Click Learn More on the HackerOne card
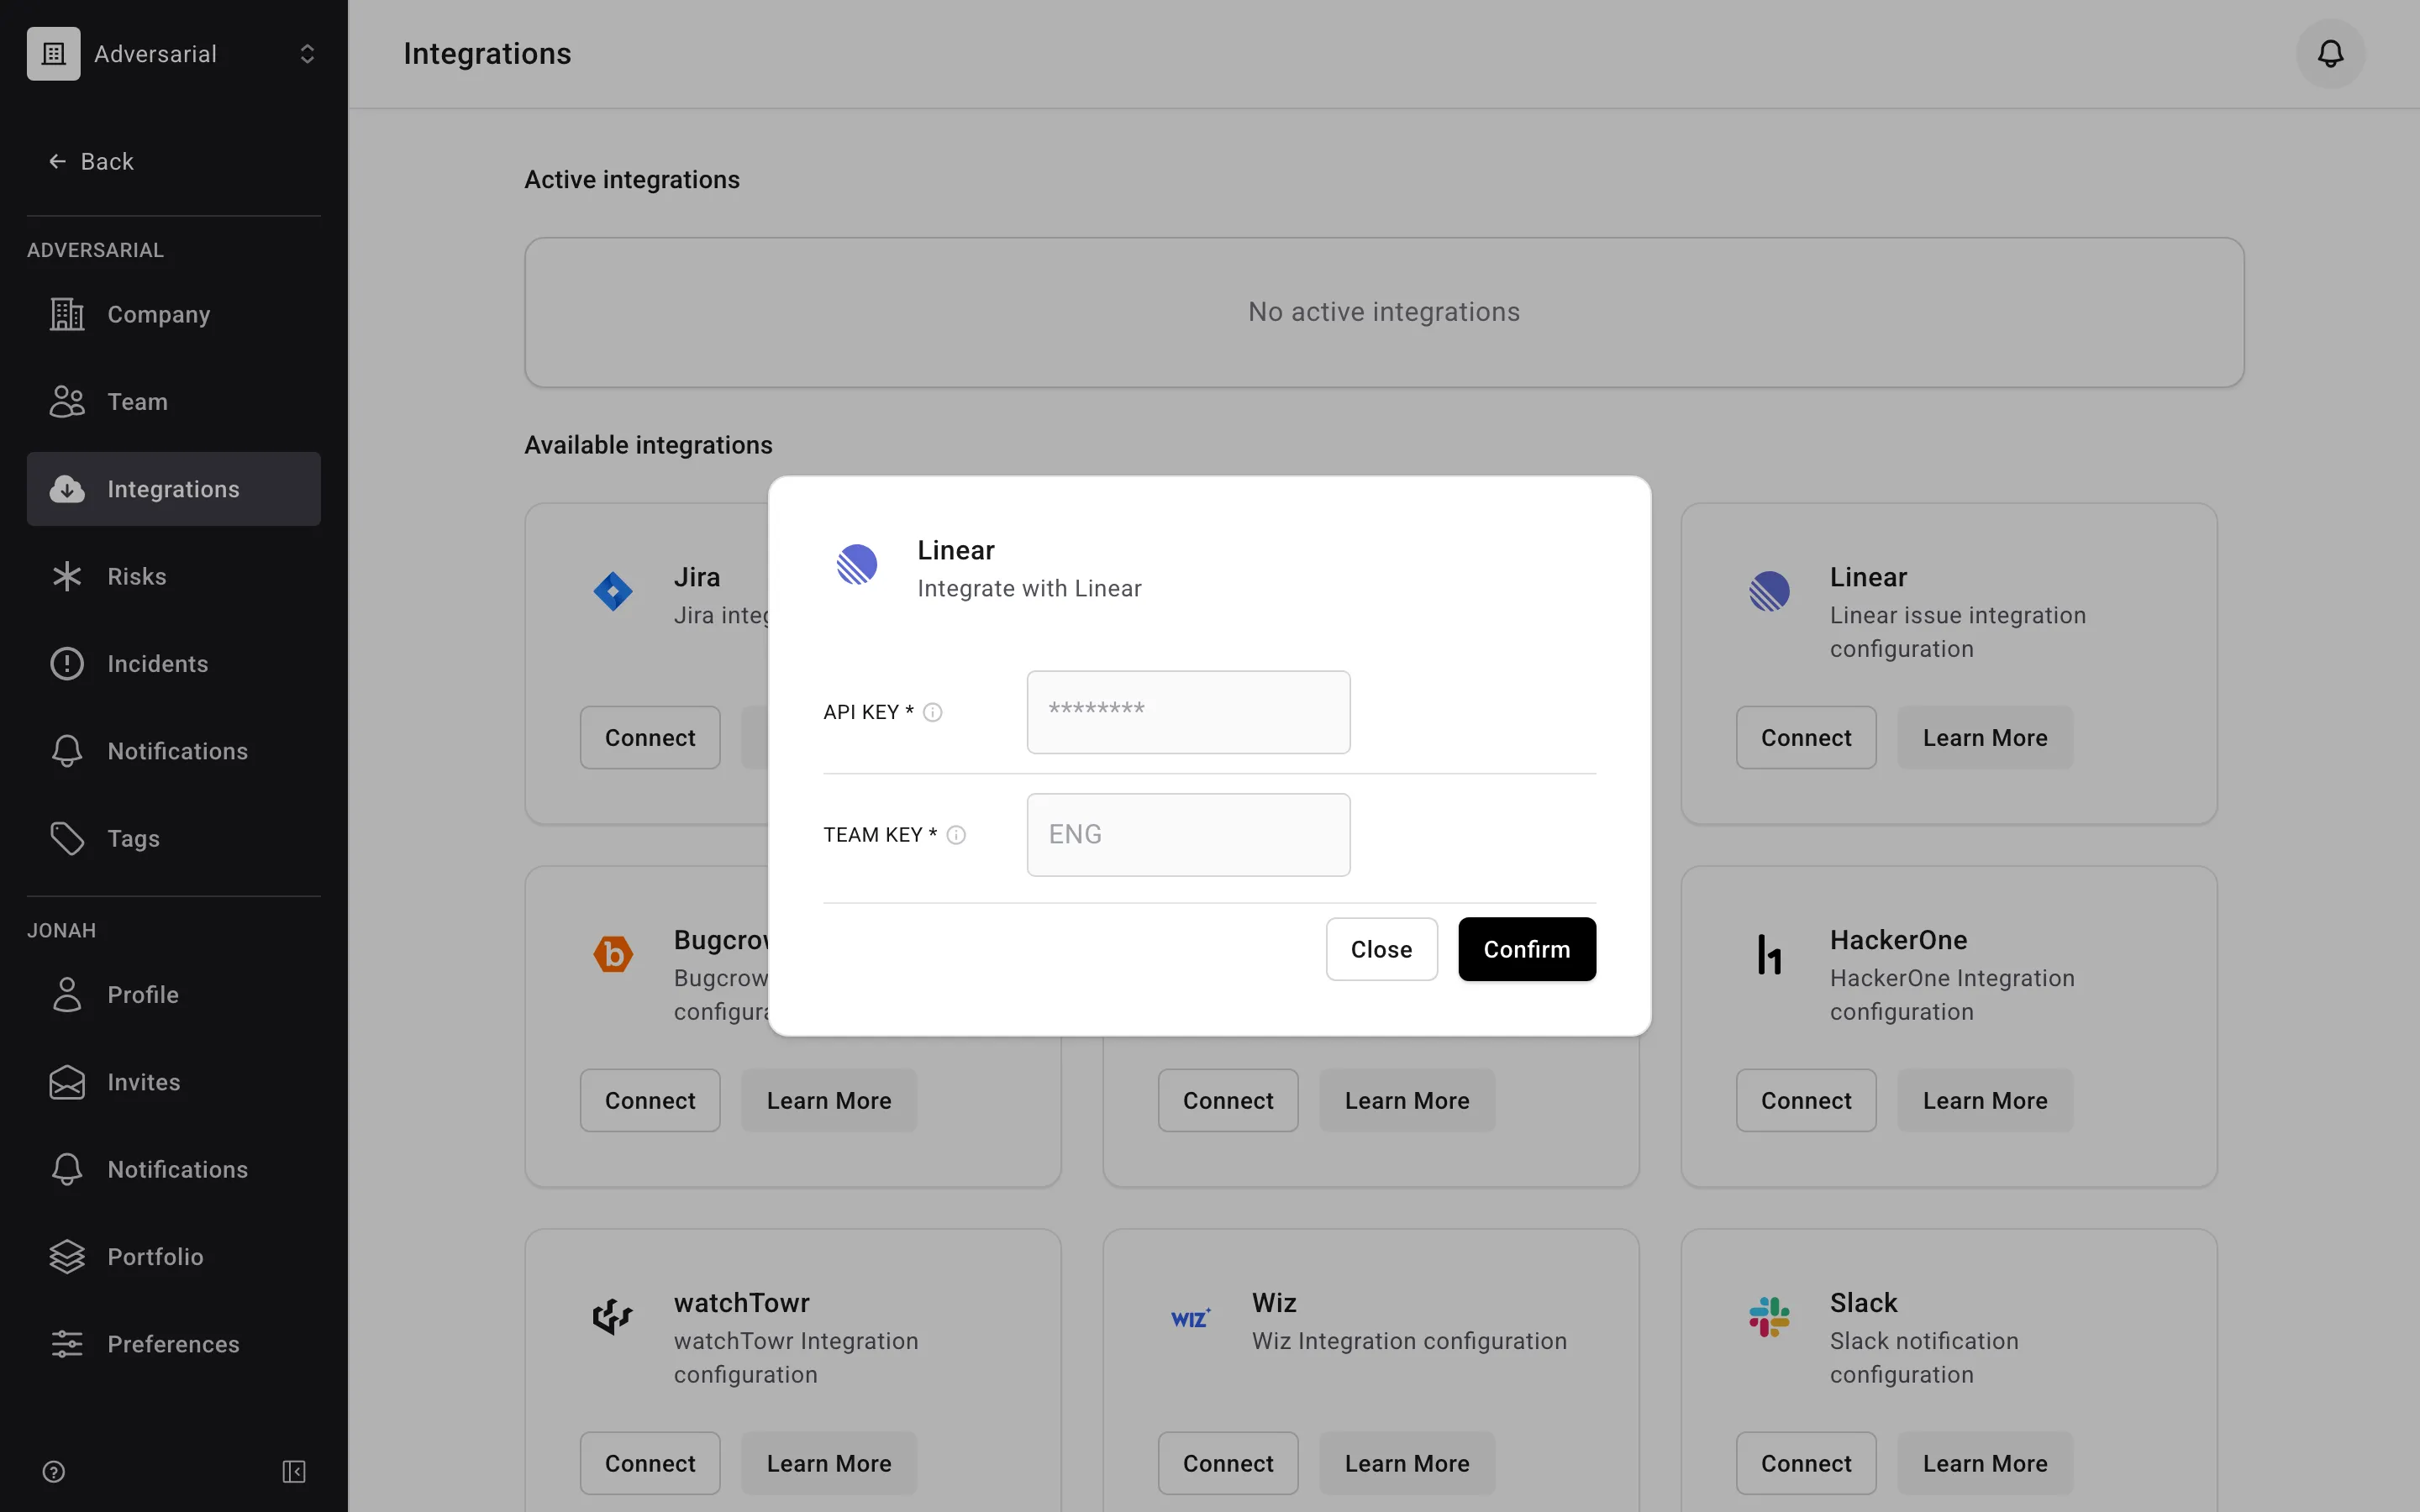The height and width of the screenshot is (1512, 2420). pyautogui.click(x=1985, y=1101)
